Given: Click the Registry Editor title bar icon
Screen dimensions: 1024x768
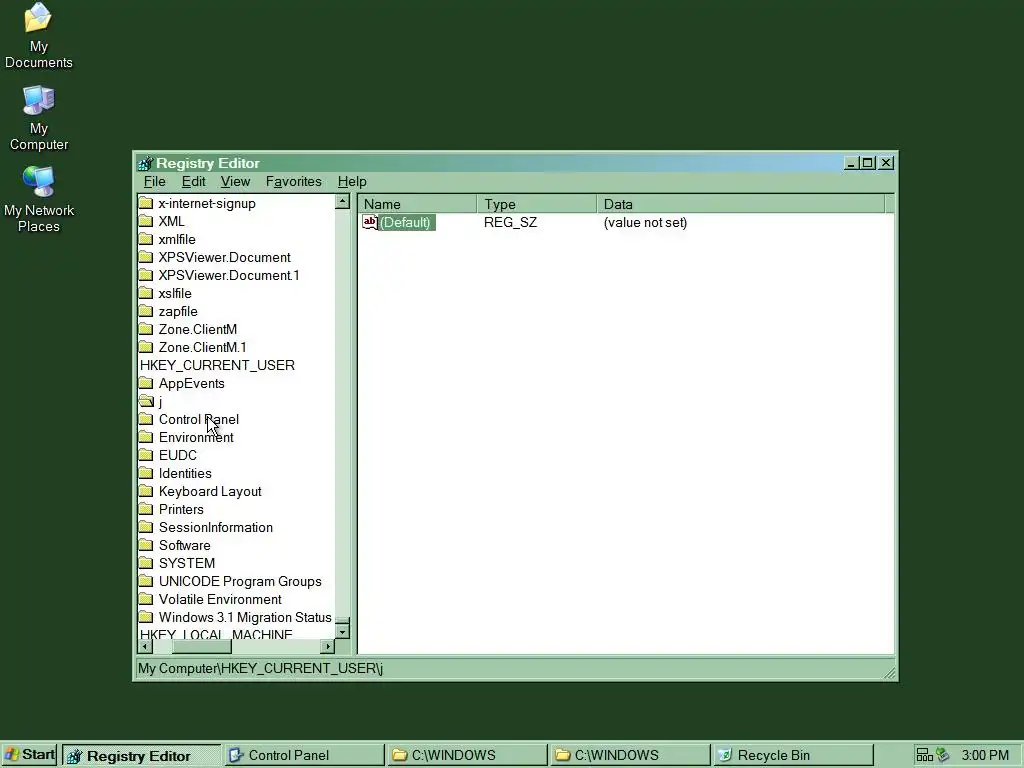Looking at the screenshot, I should [145, 163].
